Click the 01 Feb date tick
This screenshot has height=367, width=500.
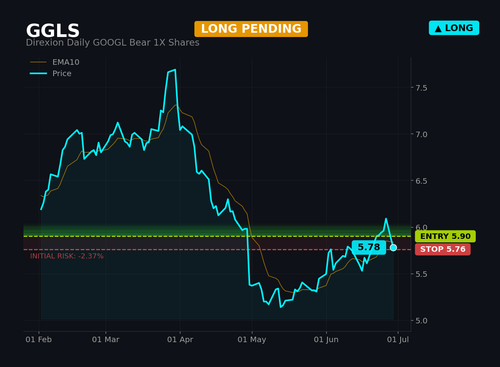(x=39, y=339)
